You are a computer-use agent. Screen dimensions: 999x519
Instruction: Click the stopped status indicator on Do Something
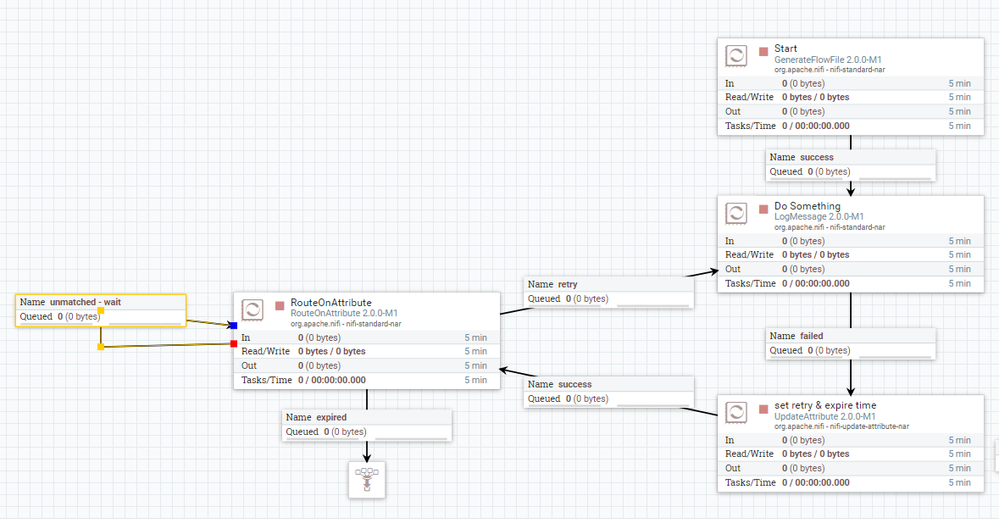pos(763,209)
